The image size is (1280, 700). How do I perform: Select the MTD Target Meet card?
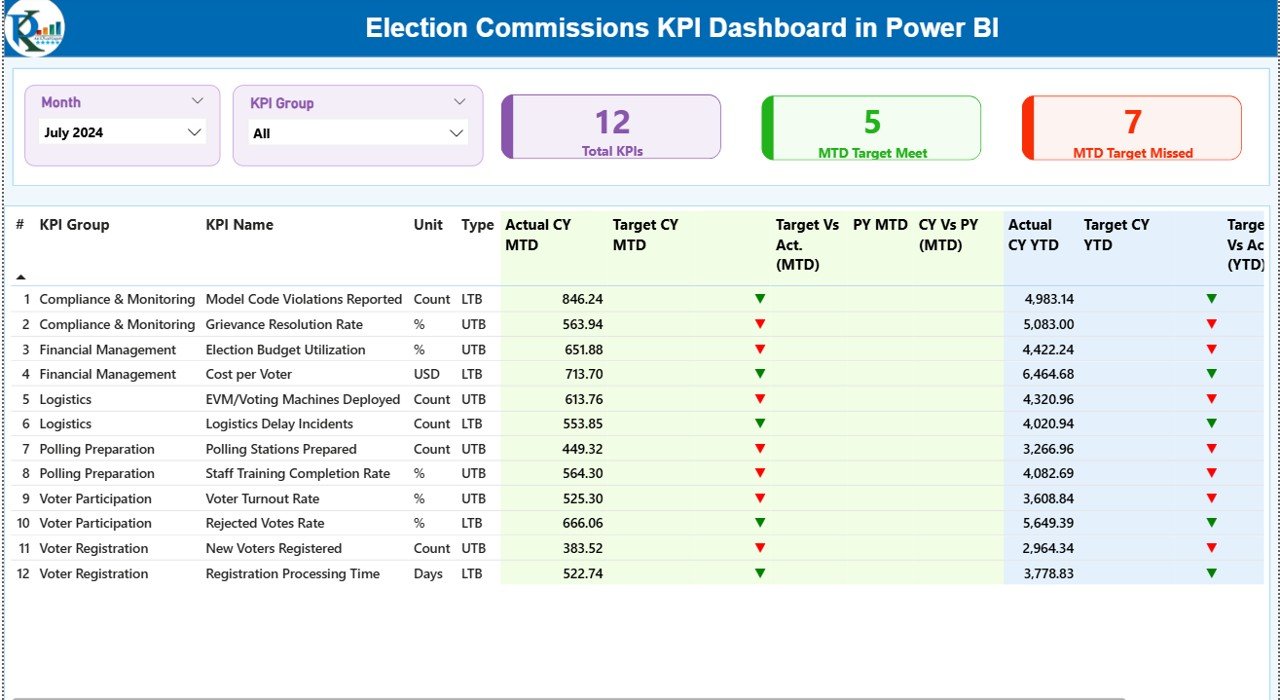tap(871, 127)
